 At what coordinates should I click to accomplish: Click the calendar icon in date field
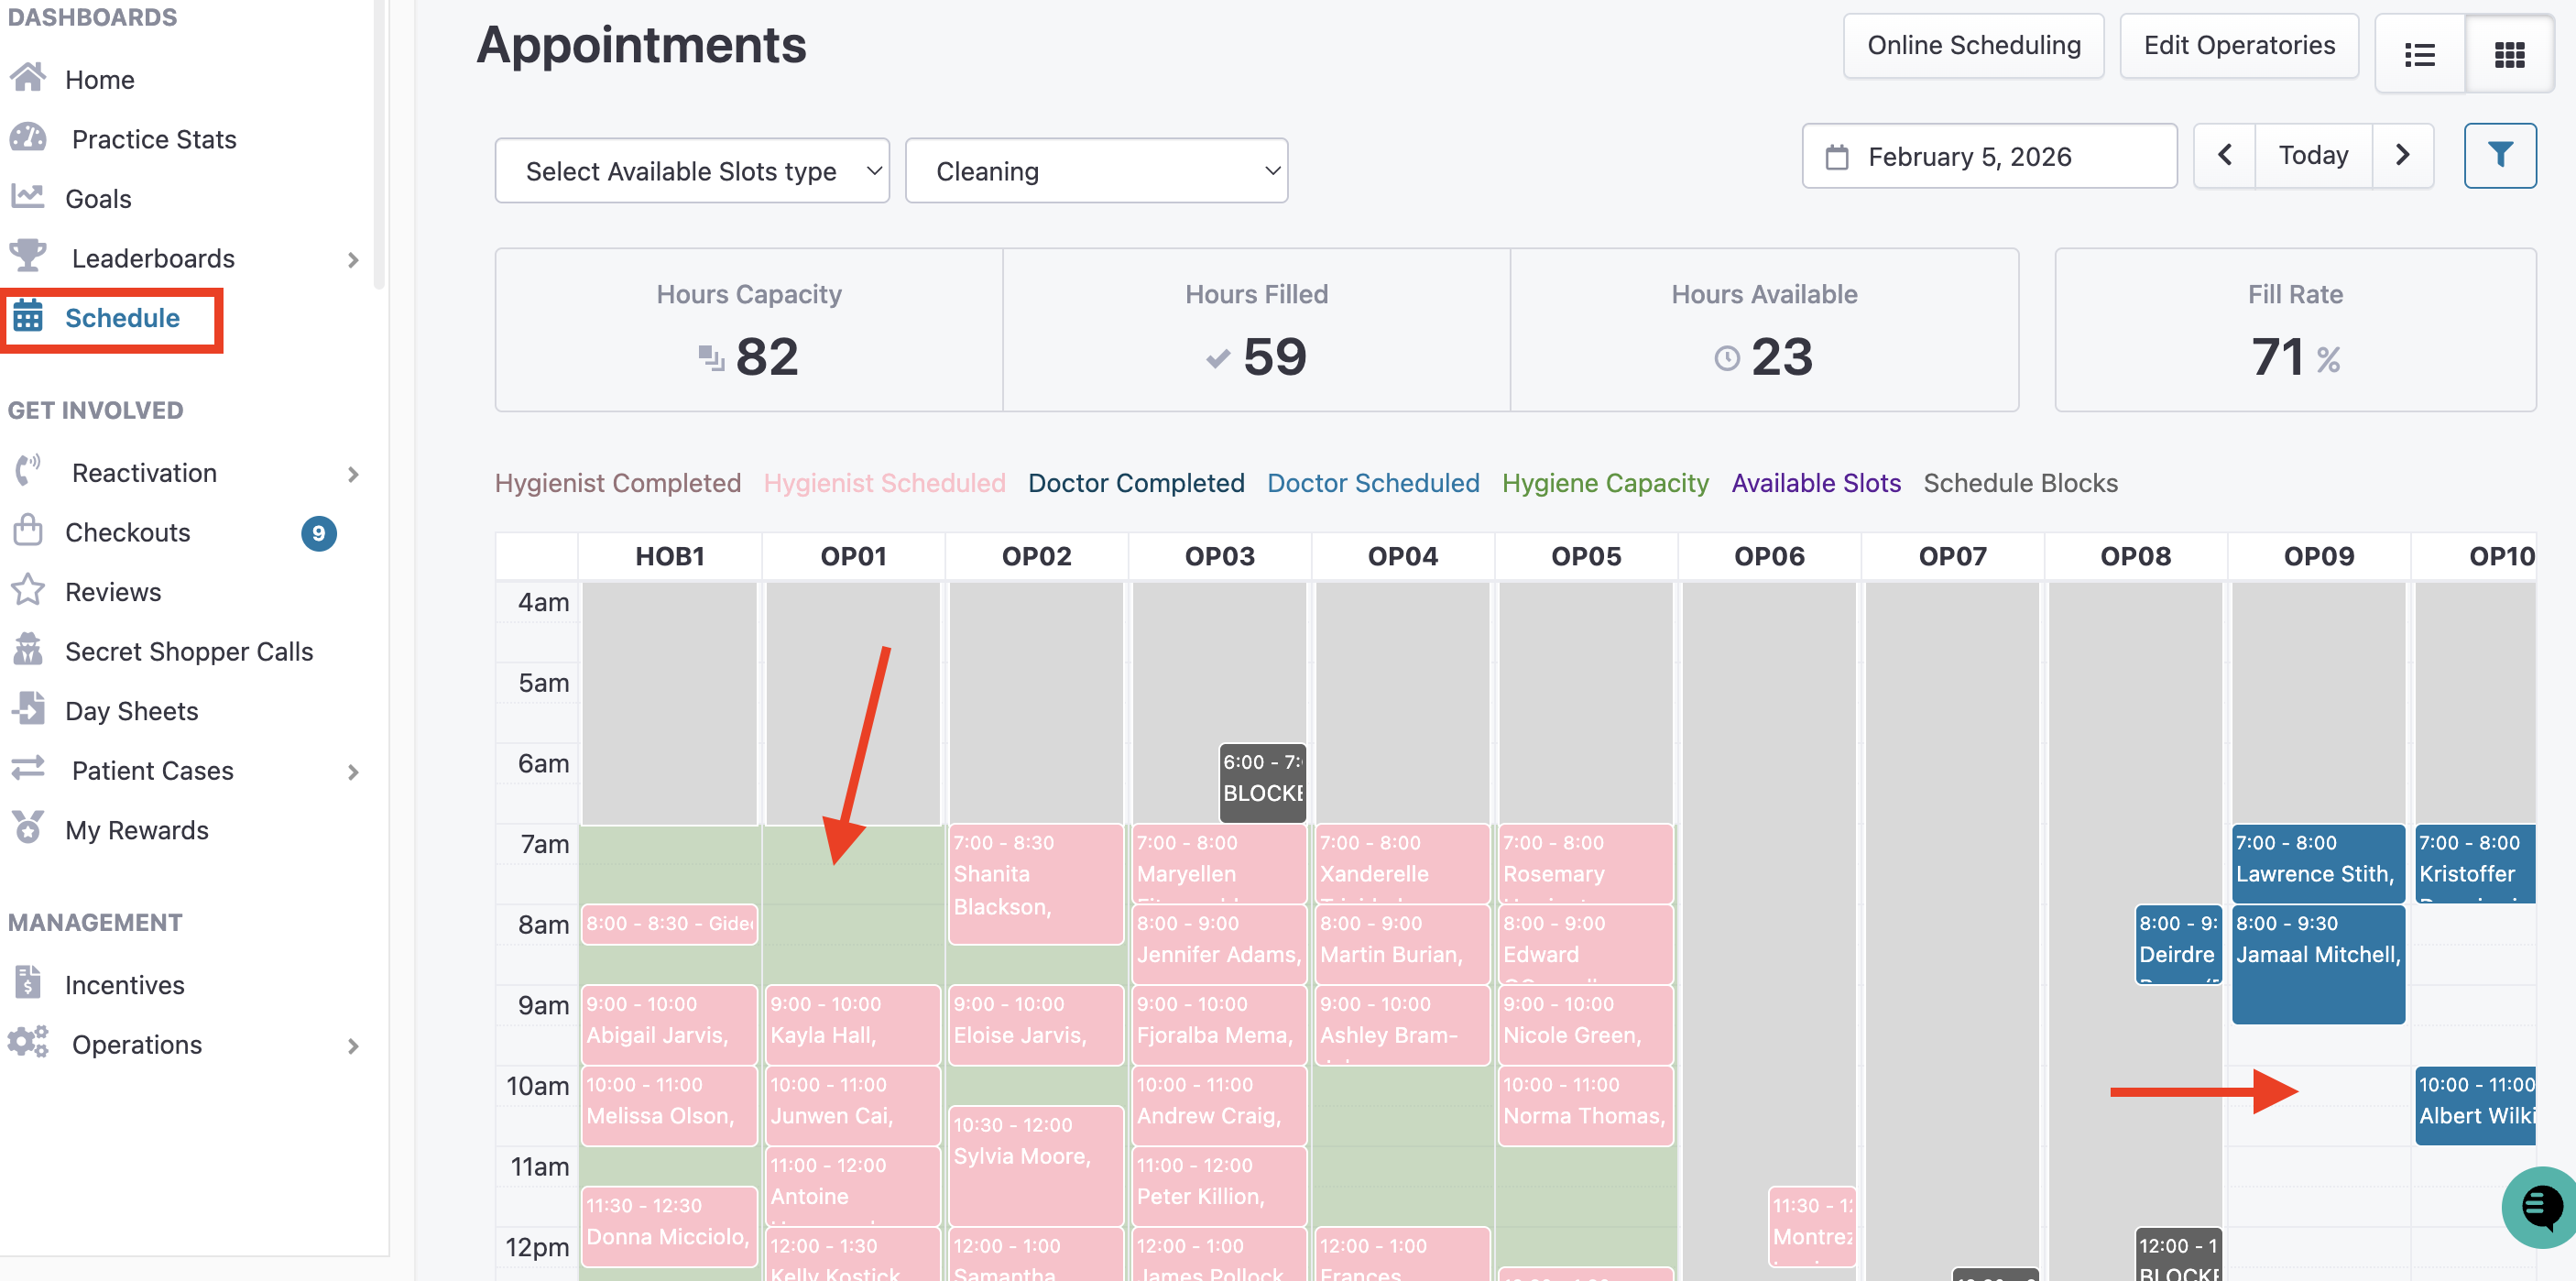pos(1837,157)
